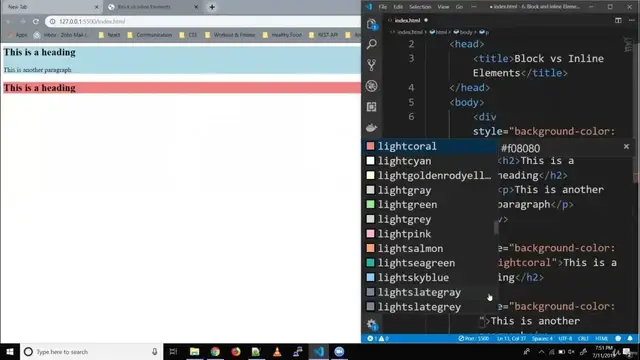Open the Extensions view in VS Code
The width and height of the screenshot is (640, 360).
click(371, 107)
